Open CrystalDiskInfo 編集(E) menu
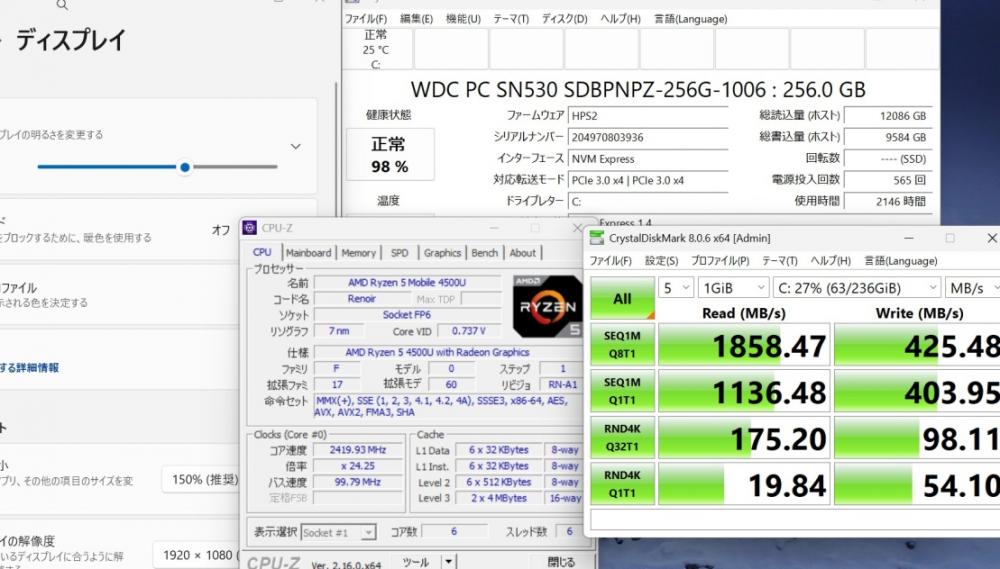The width and height of the screenshot is (1000, 569). click(x=416, y=19)
